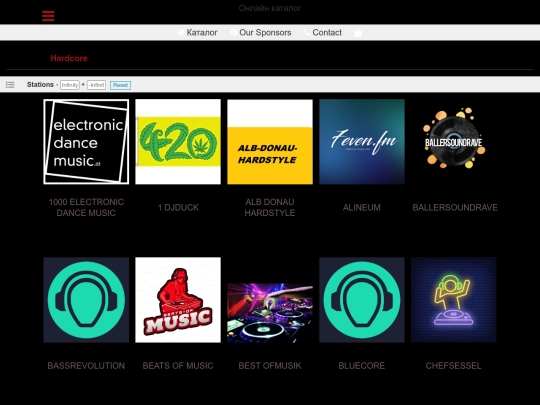
Task: Click the Reset filter button
Action: tap(121, 85)
